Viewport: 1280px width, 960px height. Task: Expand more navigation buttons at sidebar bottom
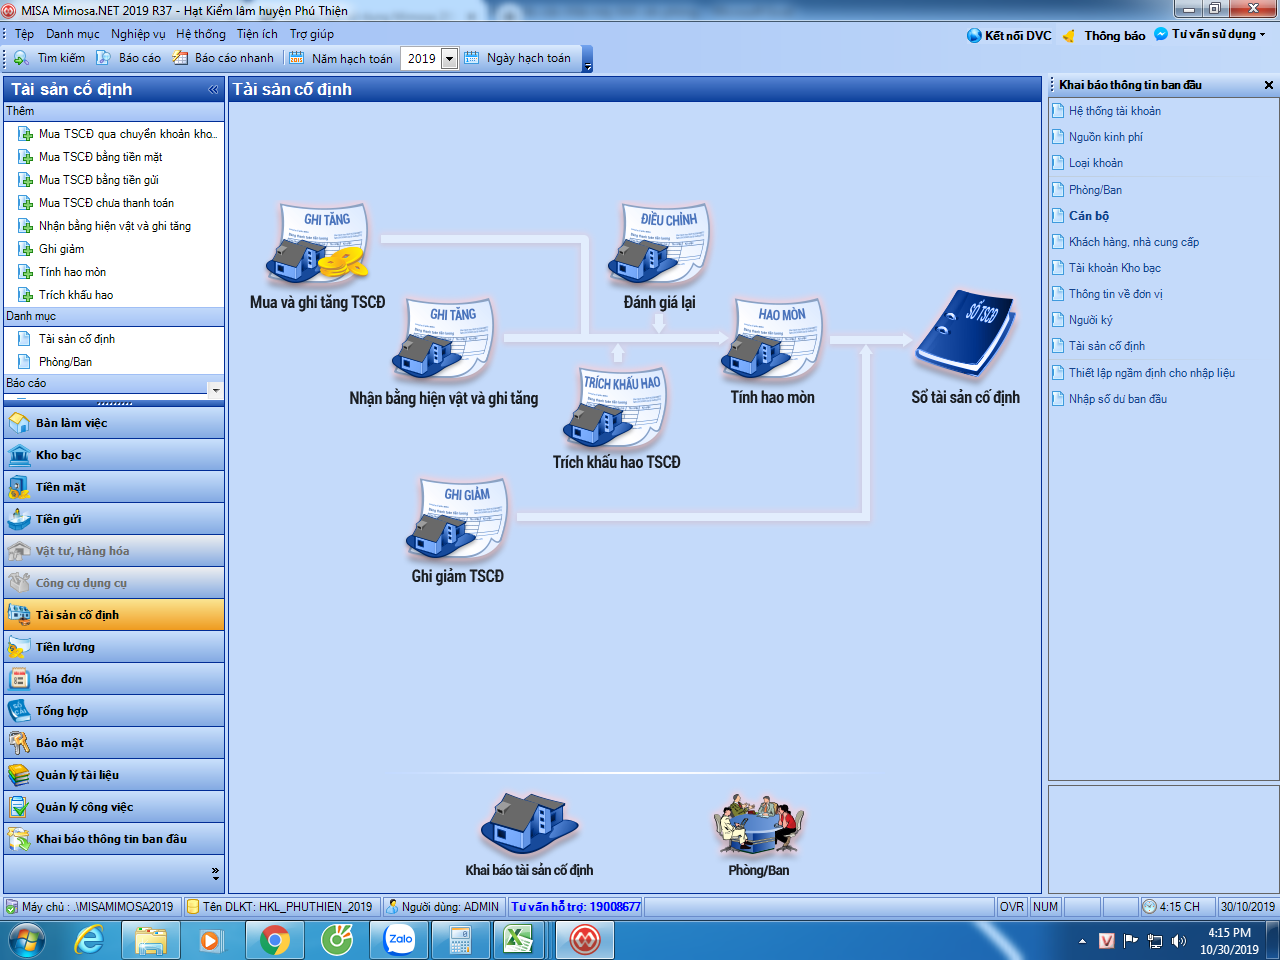[215, 873]
